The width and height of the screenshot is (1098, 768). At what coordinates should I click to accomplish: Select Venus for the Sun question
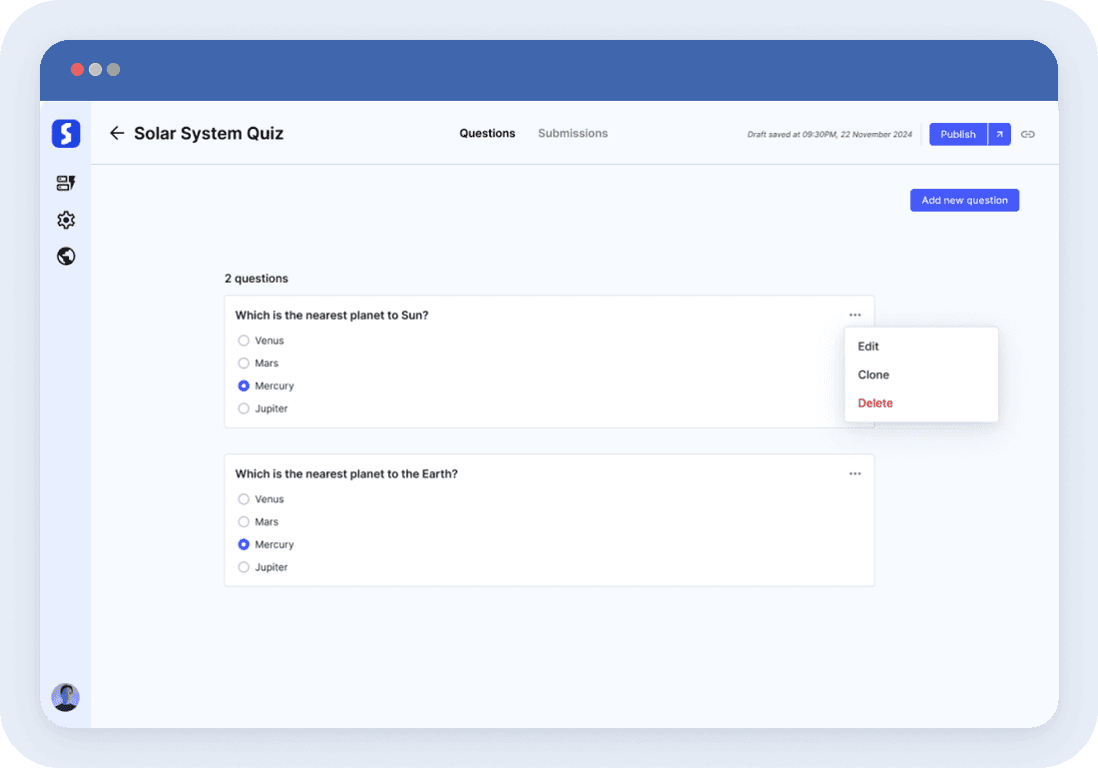click(244, 341)
